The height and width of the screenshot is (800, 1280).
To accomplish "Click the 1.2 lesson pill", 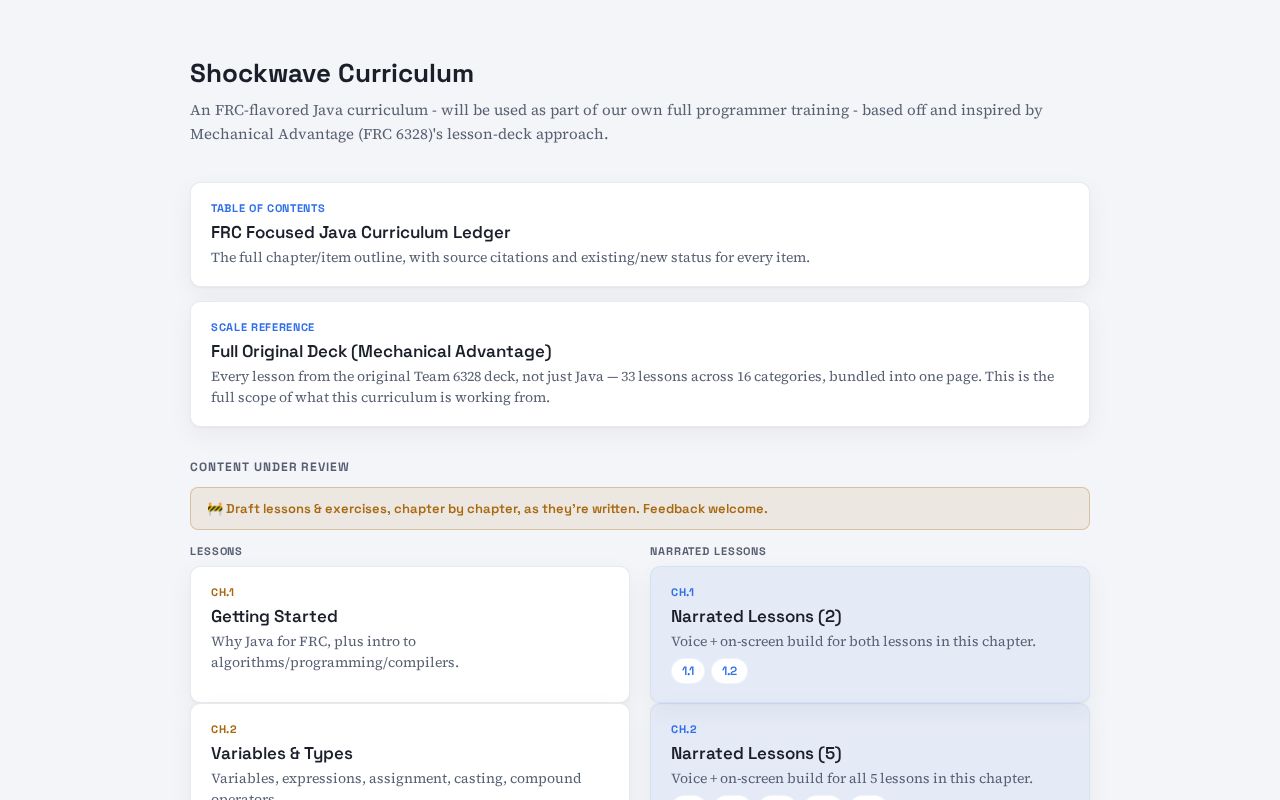I will click(x=729, y=671).
